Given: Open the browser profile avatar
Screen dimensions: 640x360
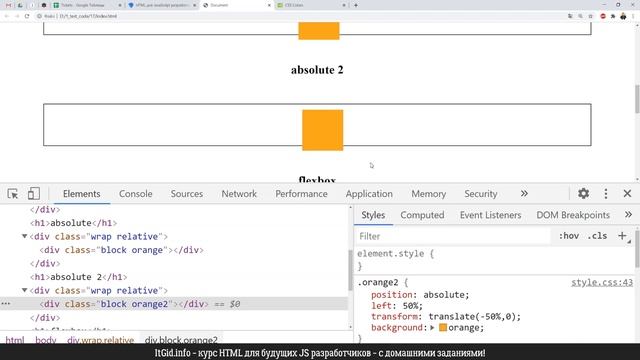Looking at the screenshot, I should pyautogui.click(x=623, y=16).
